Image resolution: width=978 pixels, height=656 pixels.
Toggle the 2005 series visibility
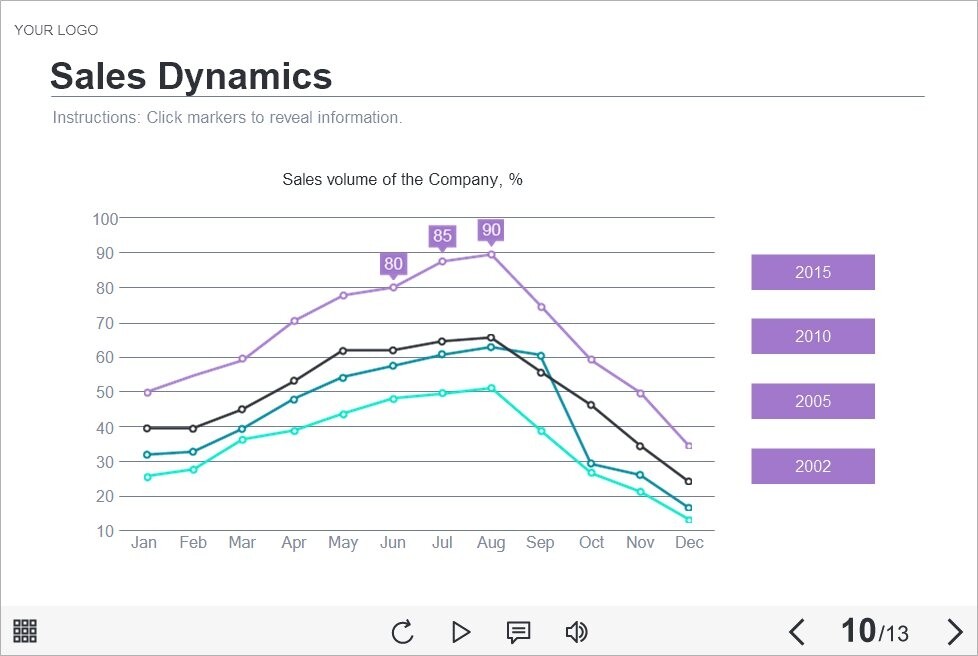(812, 400)
